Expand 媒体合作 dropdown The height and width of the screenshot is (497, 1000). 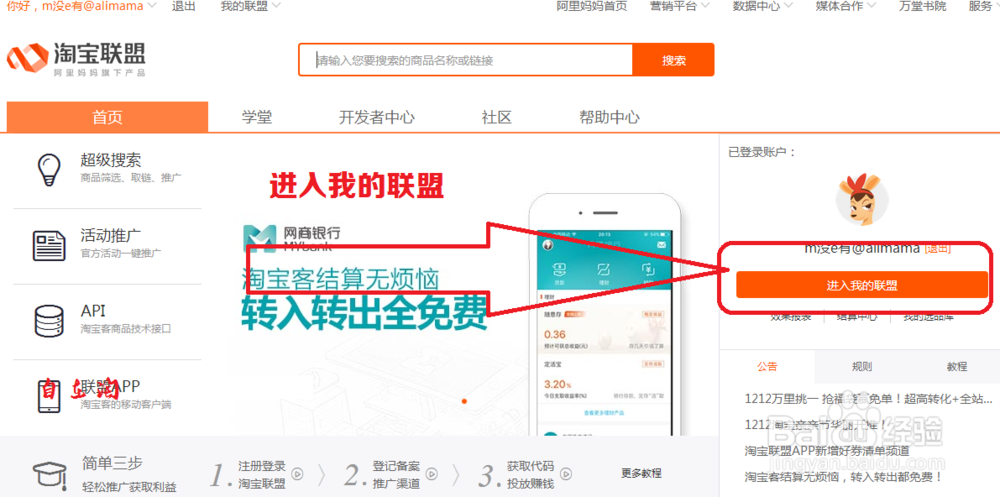point(871,6)
